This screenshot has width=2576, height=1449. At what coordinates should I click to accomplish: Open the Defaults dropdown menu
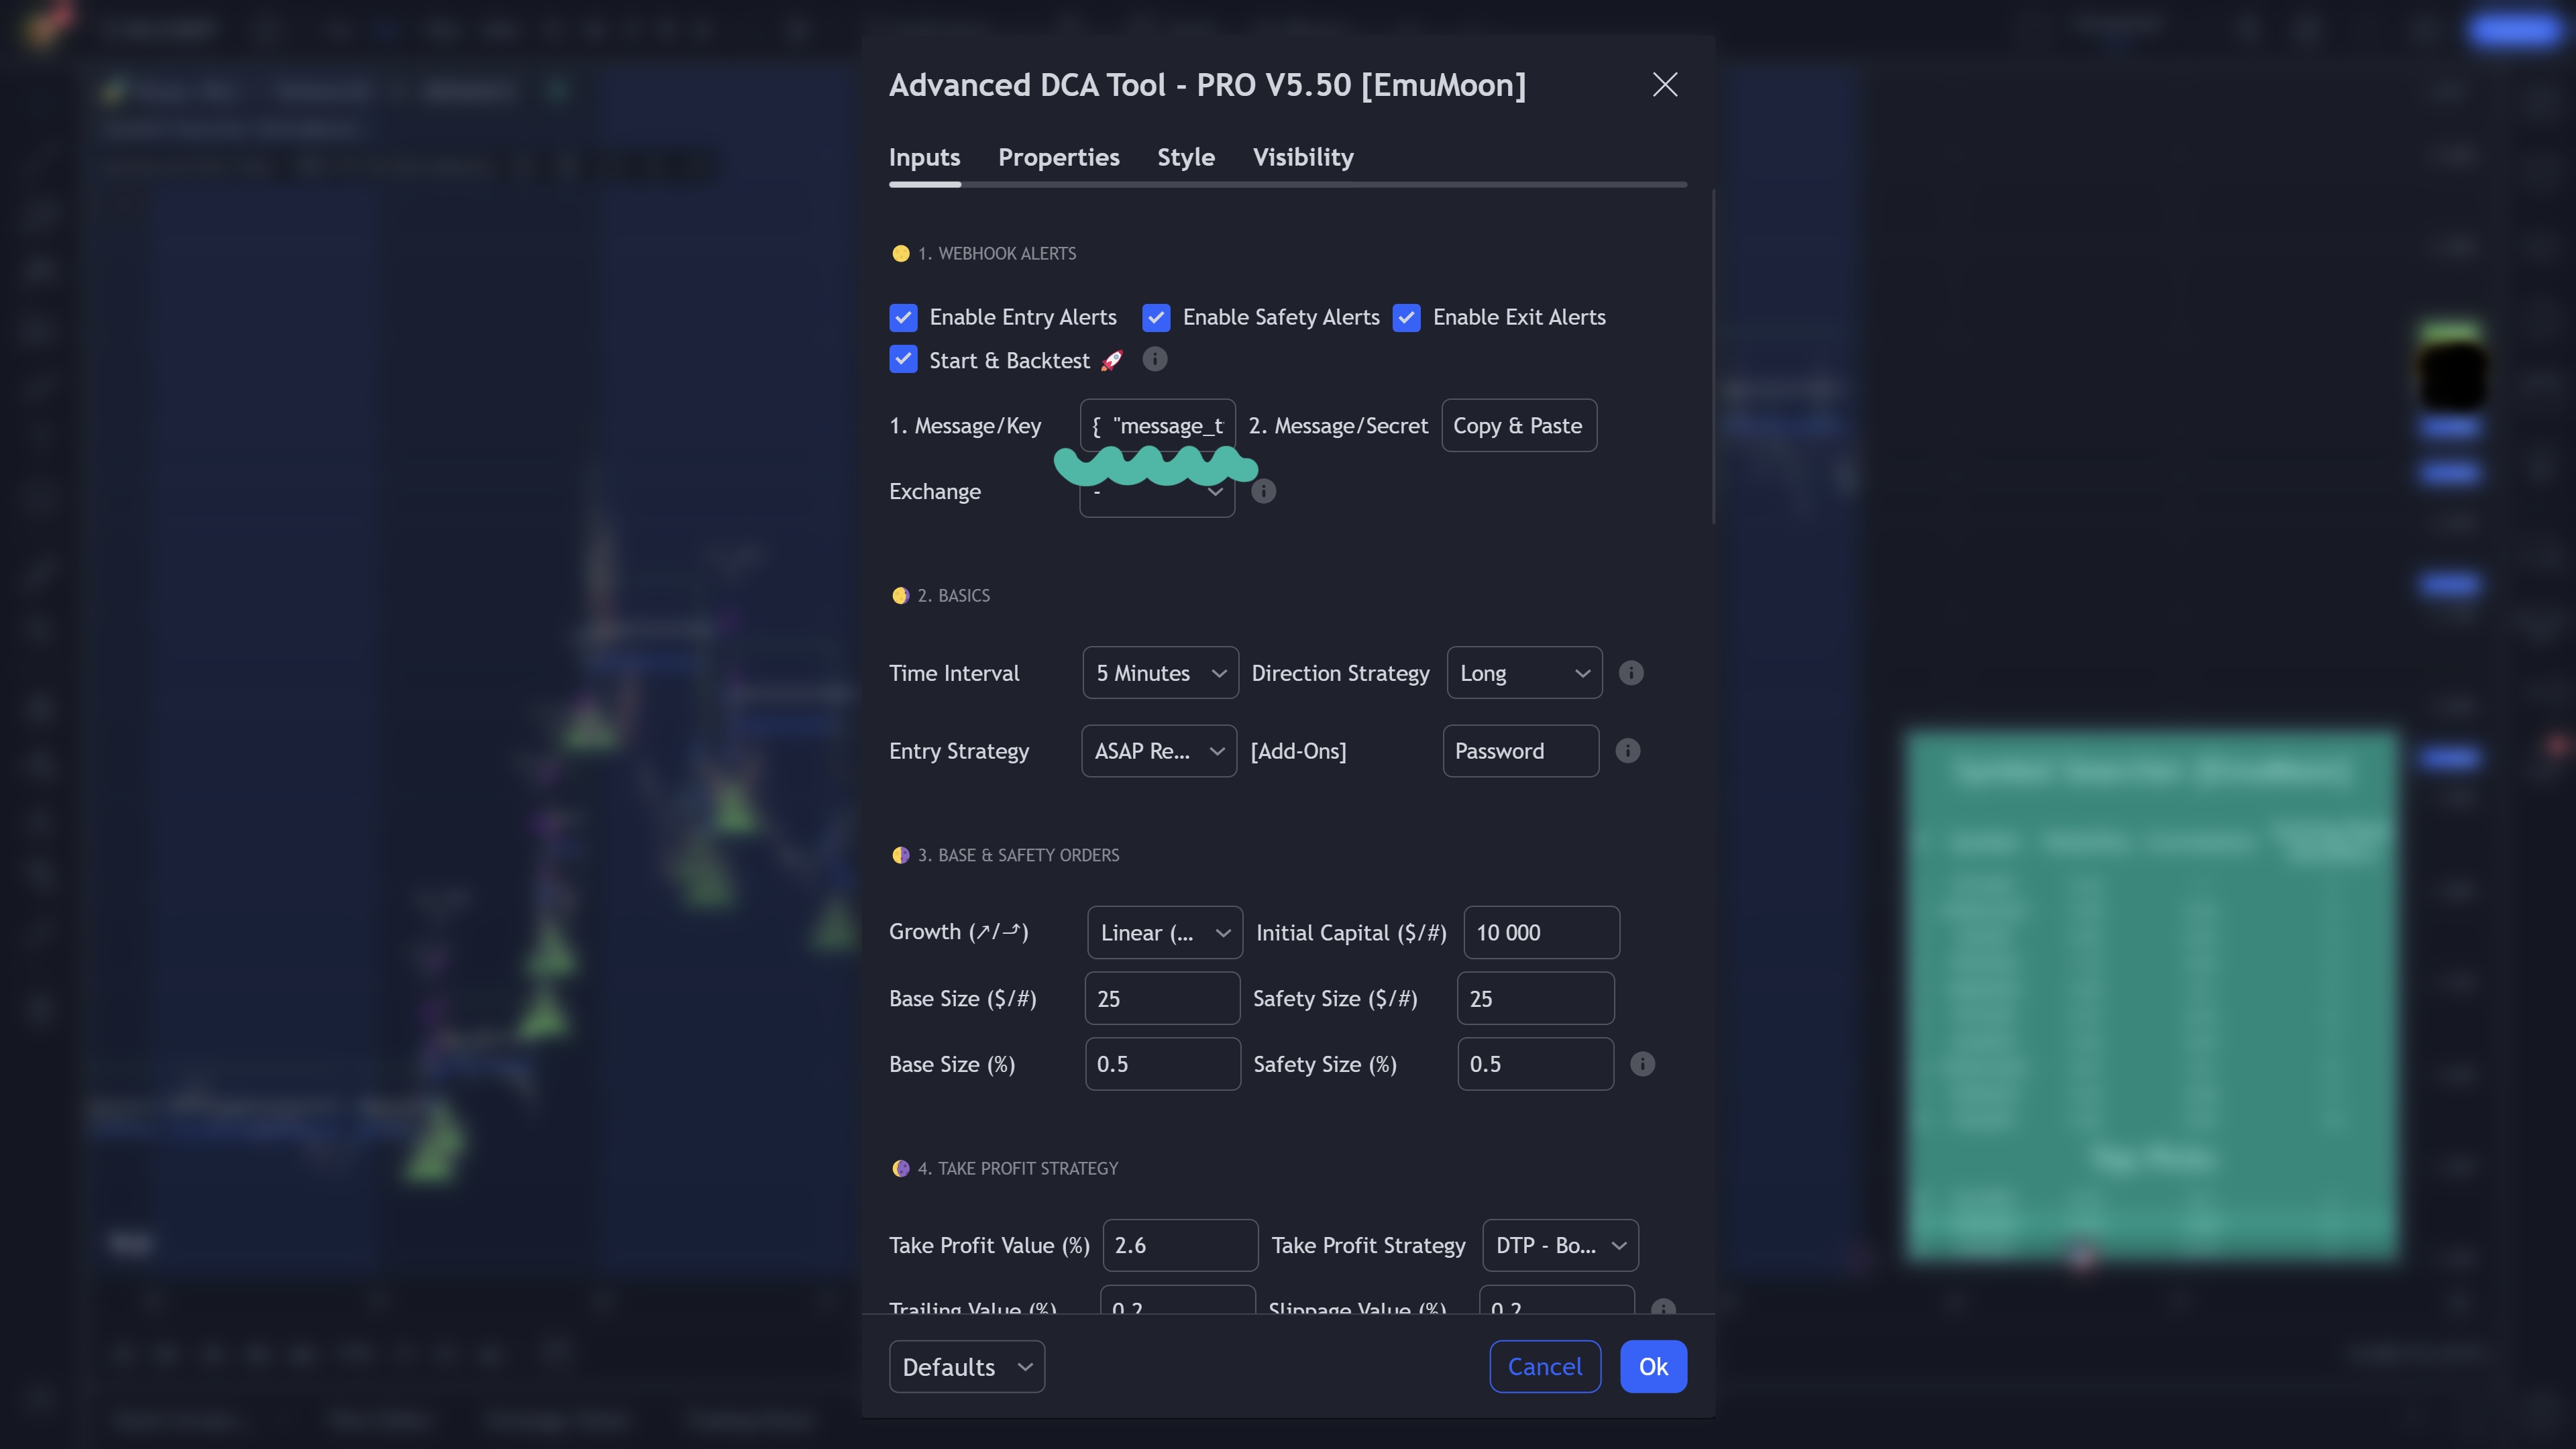966,1367
